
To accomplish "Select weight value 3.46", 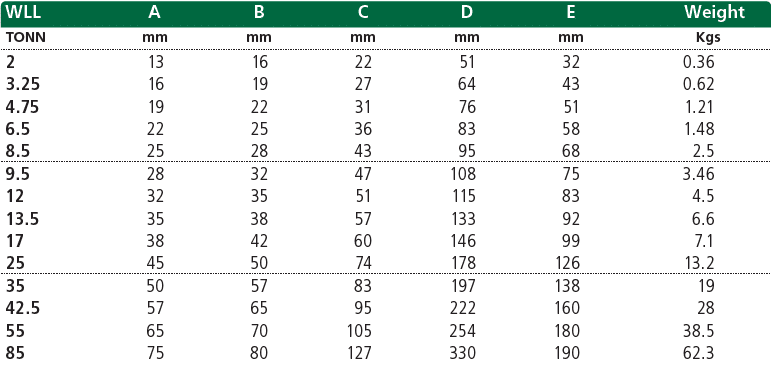I will (x=698, y=174).
